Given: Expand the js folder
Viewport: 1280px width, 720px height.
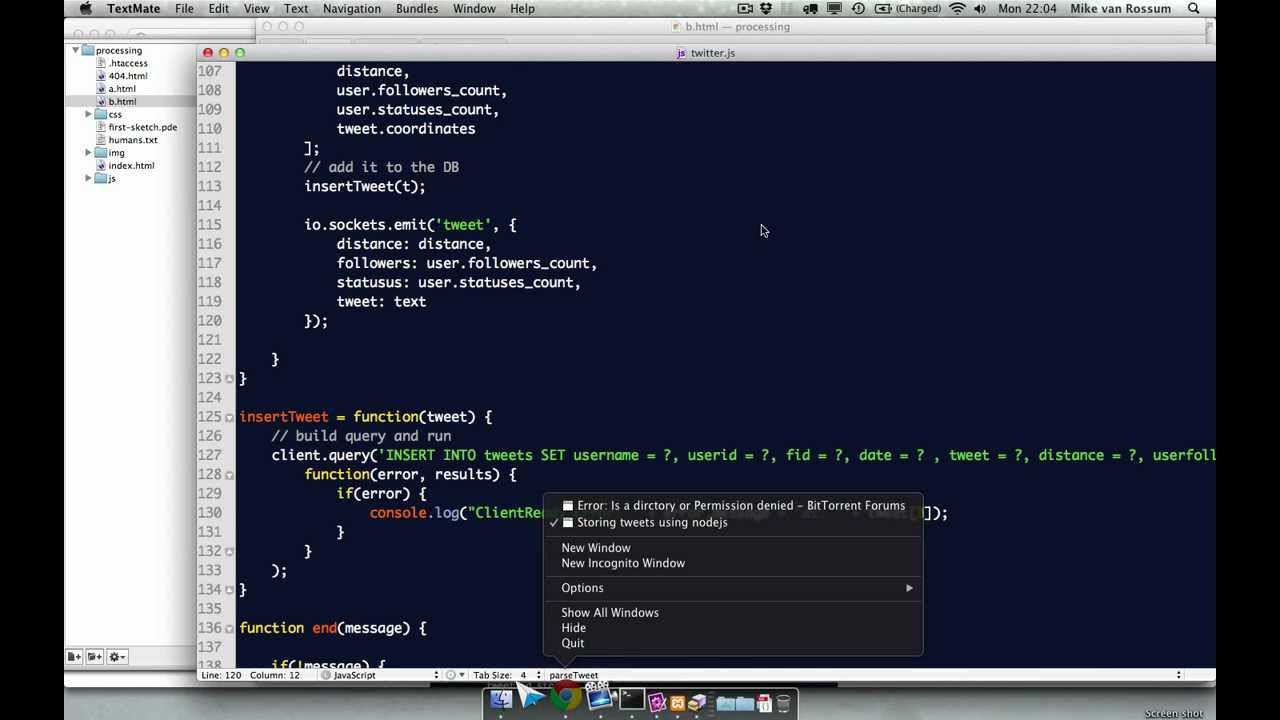Looking at the screenshot, I should (88, 178).
